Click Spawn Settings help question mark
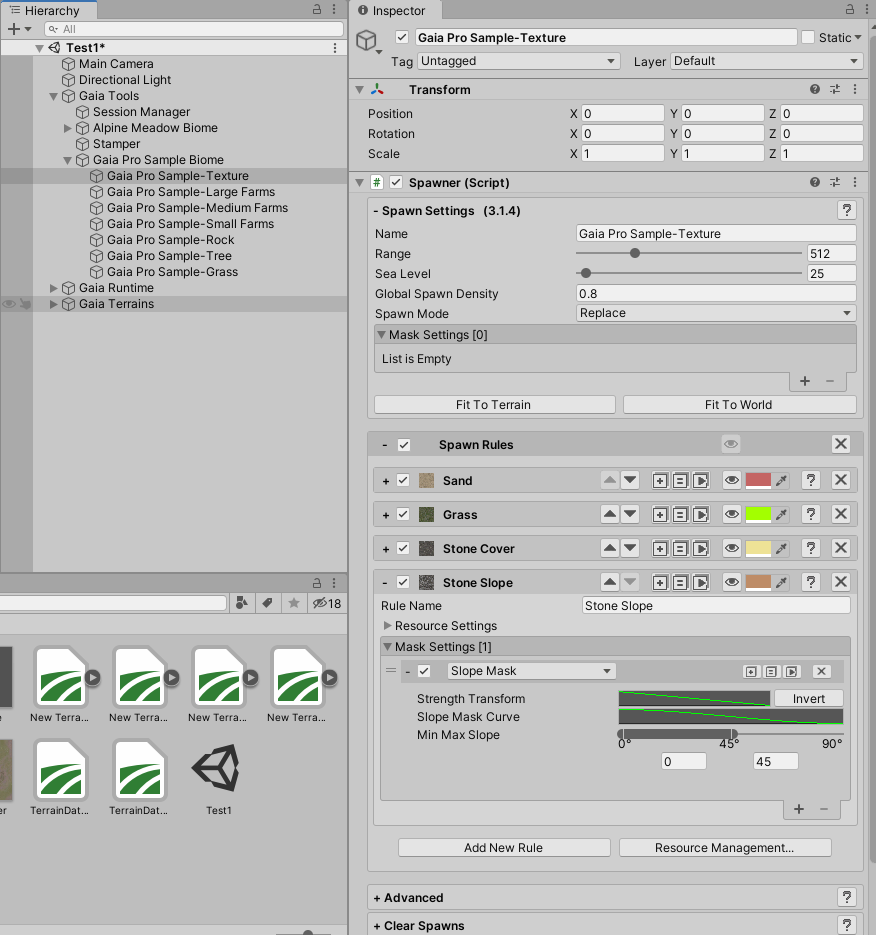 846,210
